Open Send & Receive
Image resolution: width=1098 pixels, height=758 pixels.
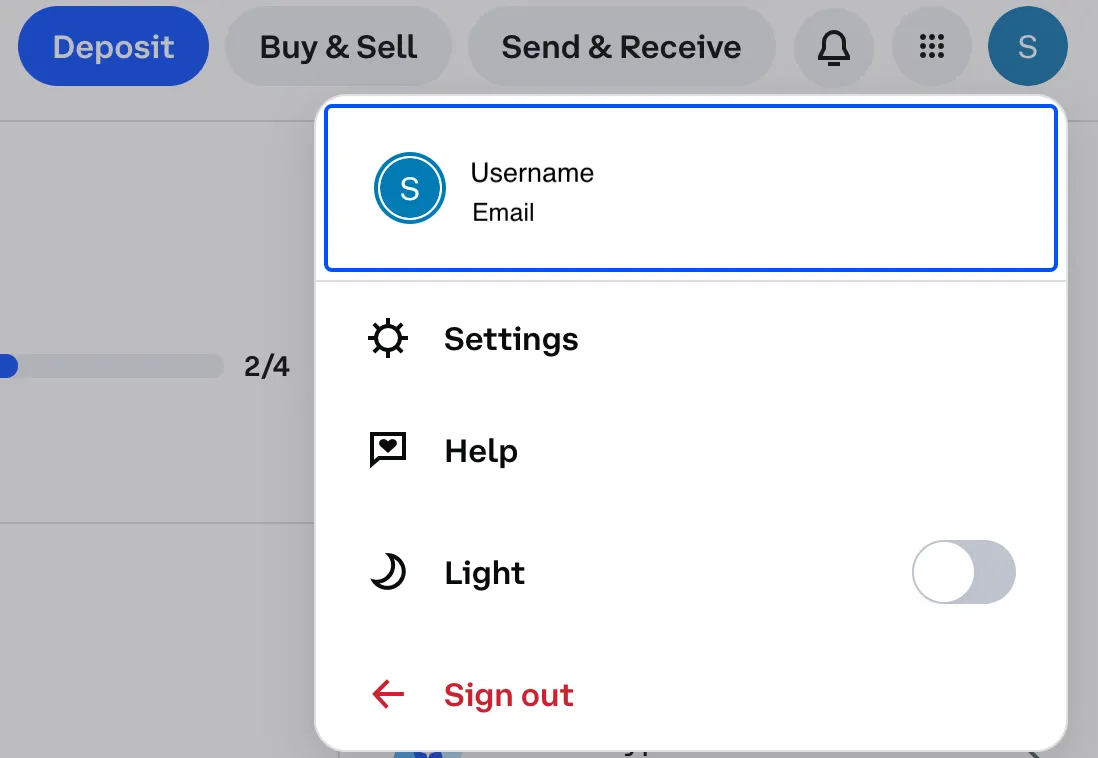coord(621,47)
